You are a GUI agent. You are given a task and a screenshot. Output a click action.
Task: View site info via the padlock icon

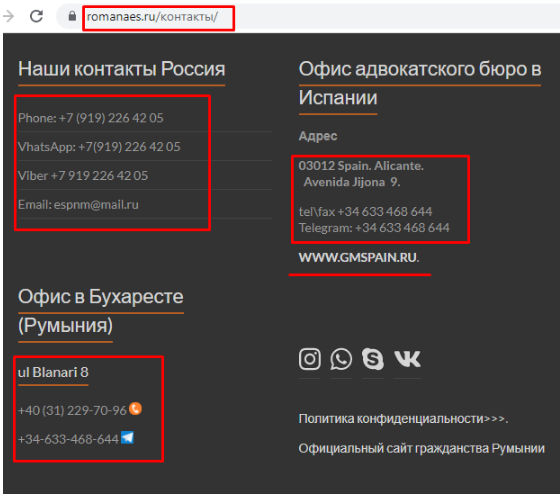click(x=72, y=16)
